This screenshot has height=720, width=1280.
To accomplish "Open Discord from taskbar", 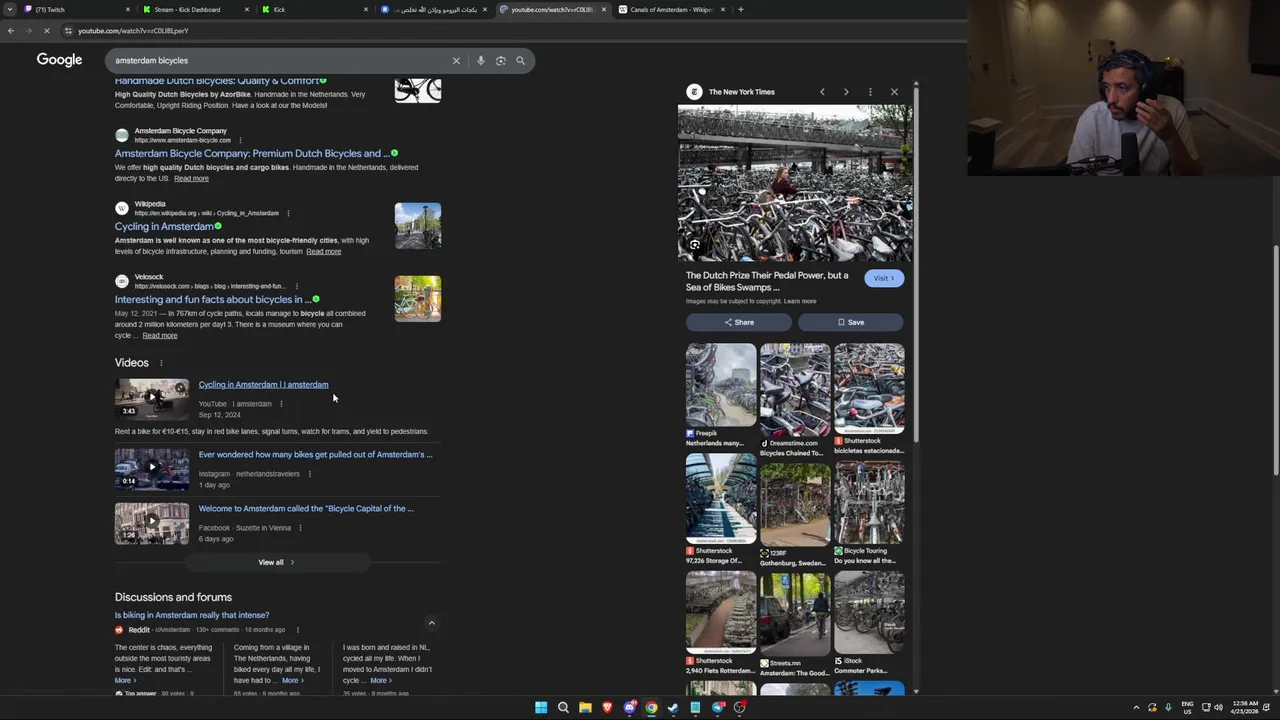I will [629, 708].
